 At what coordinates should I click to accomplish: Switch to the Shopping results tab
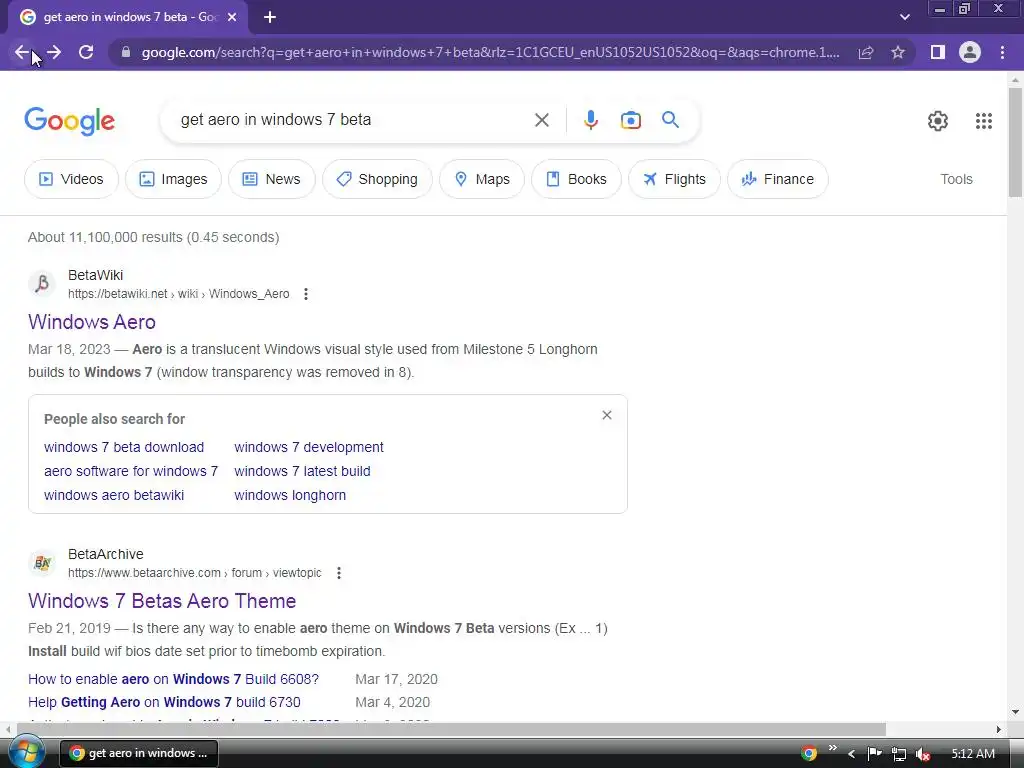[377, 179]
